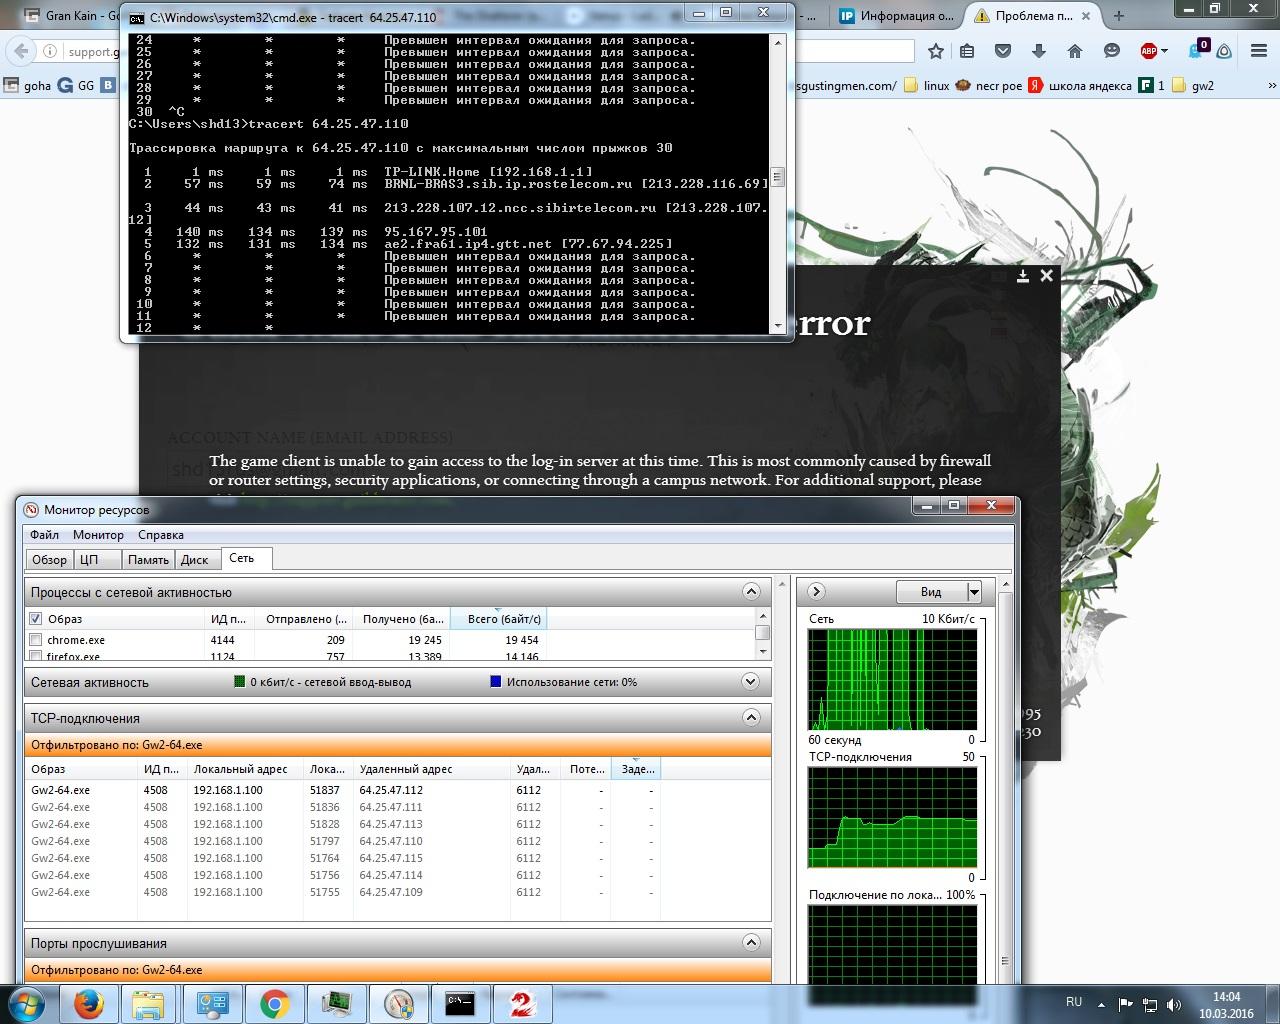Close the Guild Wars error dialog
The width and height of the screenshot is (1280, 1024).
point(1046,275)
